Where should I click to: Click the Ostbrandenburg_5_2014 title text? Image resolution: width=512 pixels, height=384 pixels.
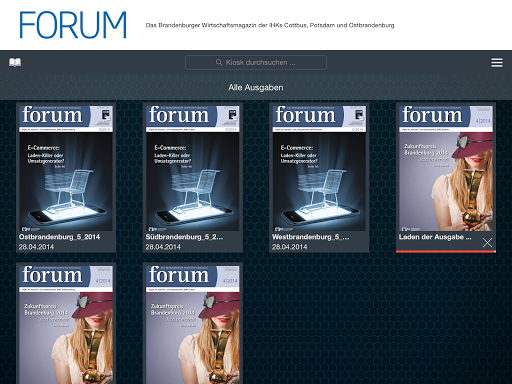(x=59, y=237)
